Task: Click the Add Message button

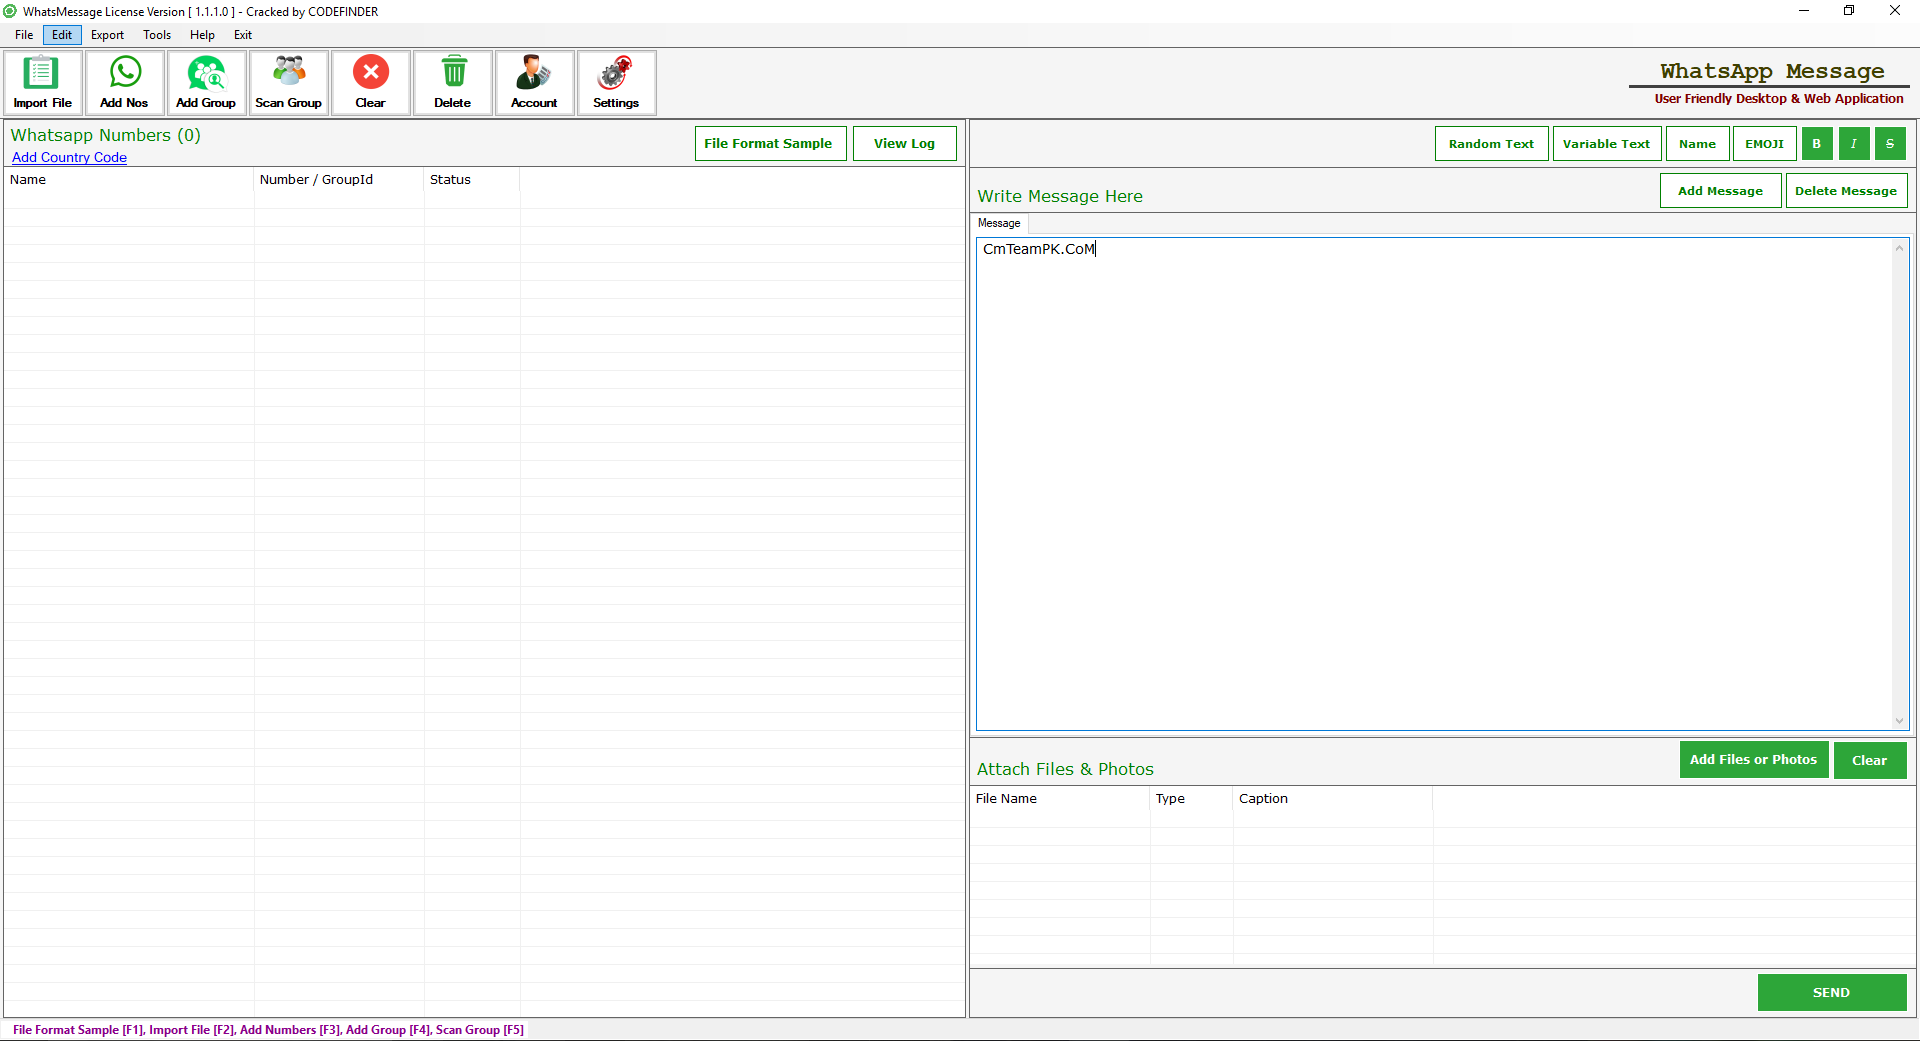Action: click(x=1721, y=191)
